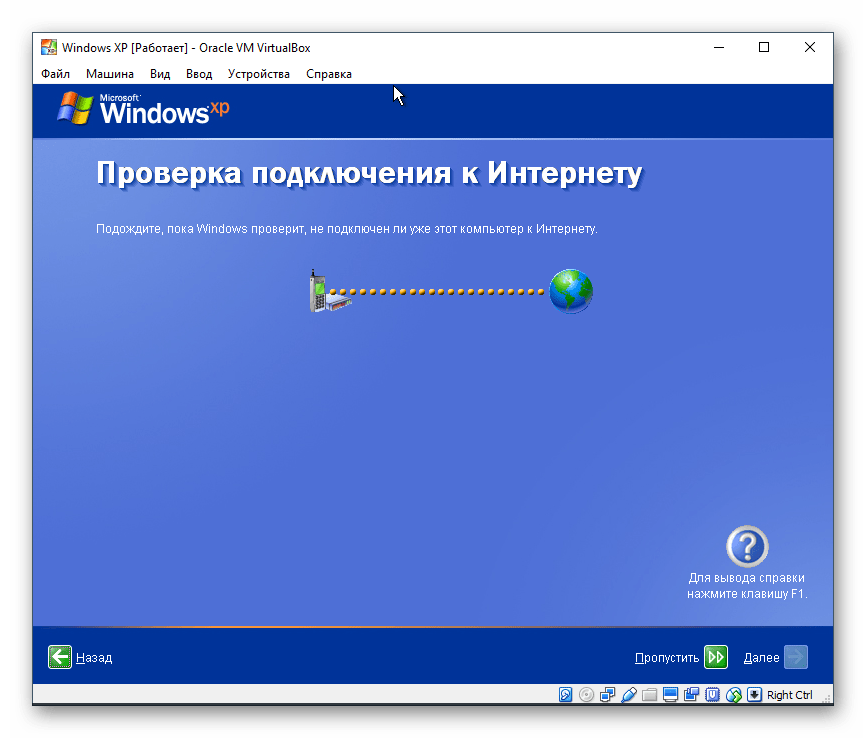Click the display monitor status icon

670,694
